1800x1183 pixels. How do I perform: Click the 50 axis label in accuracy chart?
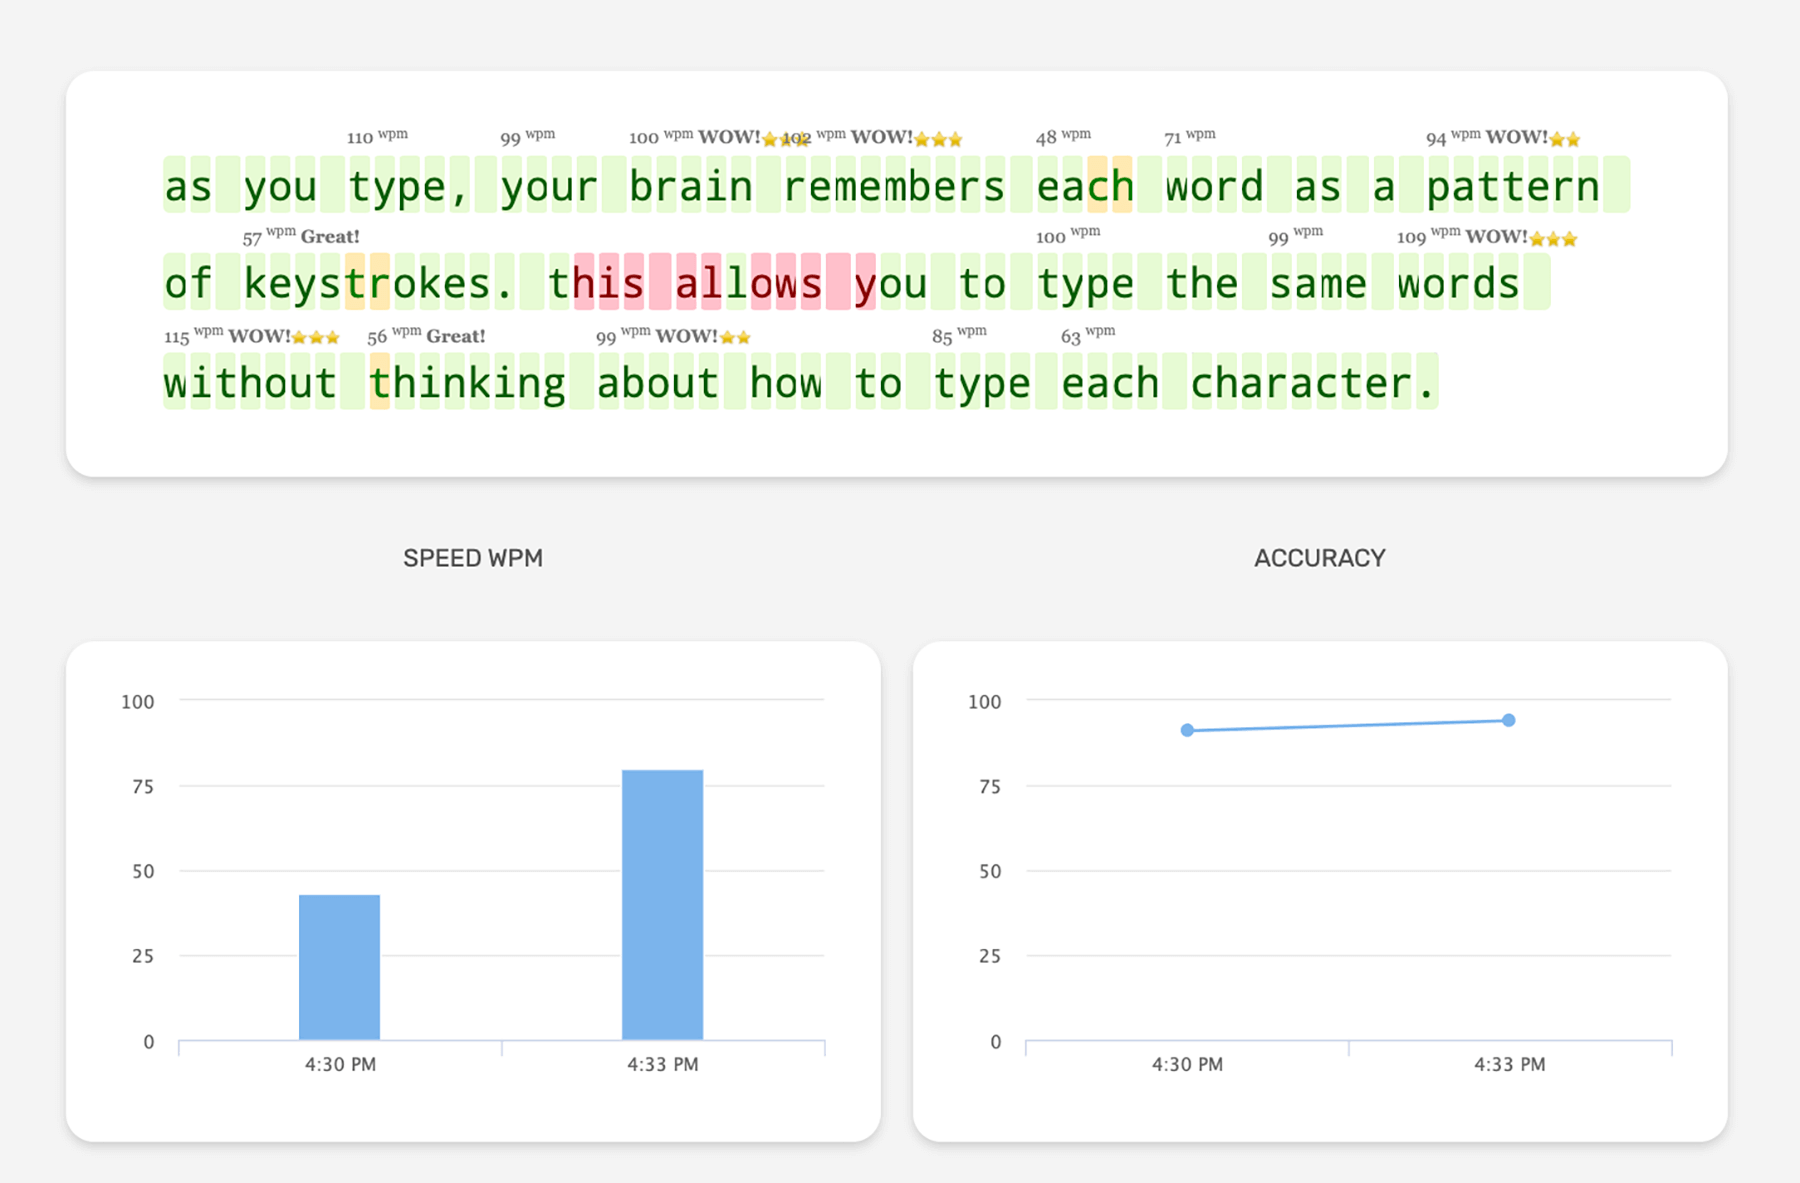coord(990,871)
